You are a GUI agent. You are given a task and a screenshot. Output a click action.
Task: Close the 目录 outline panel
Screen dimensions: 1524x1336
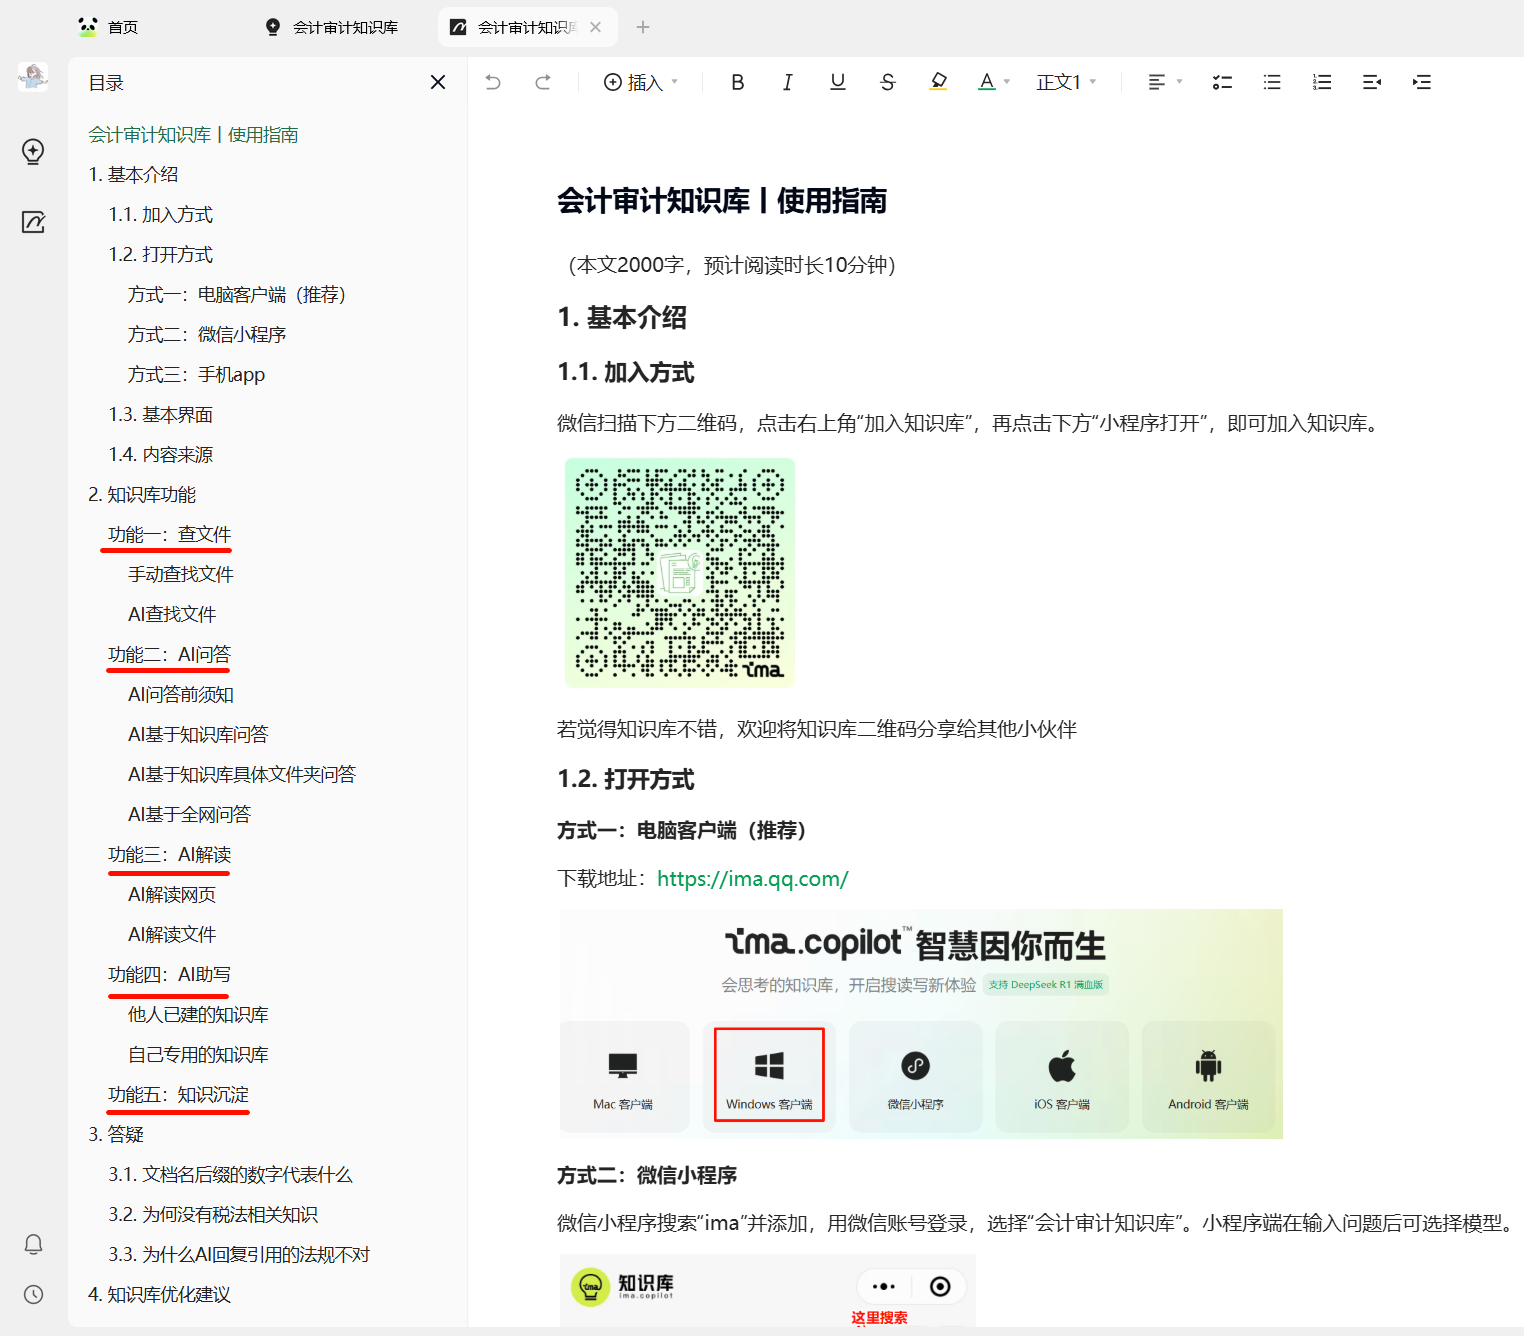point(438,82)
